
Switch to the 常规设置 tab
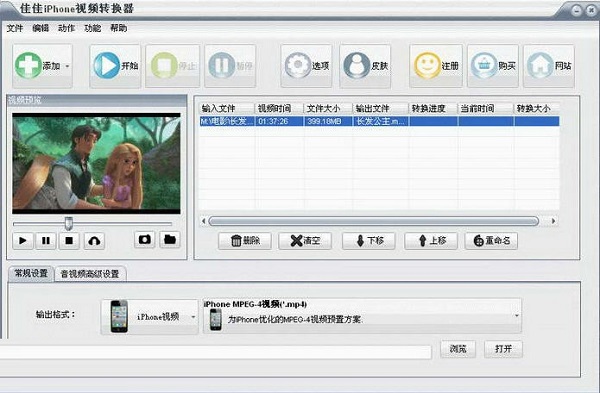click(31, 274)
